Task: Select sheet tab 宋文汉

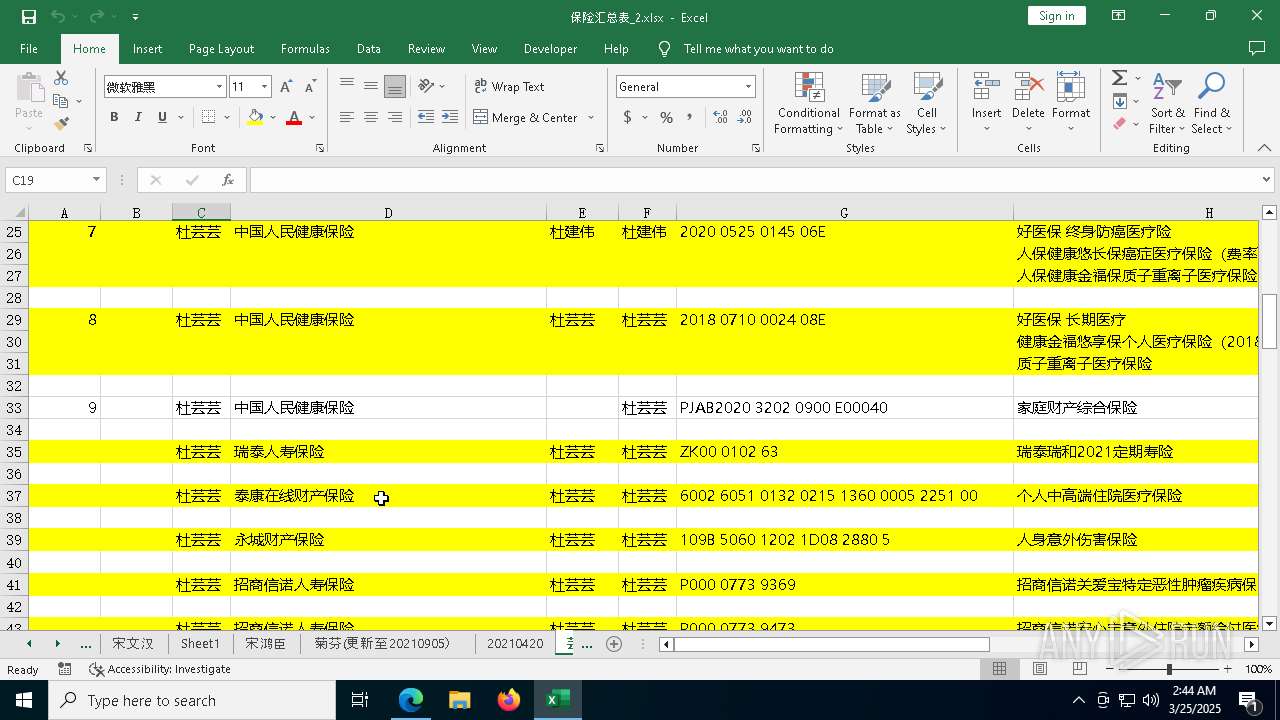Action: point(133,643)
